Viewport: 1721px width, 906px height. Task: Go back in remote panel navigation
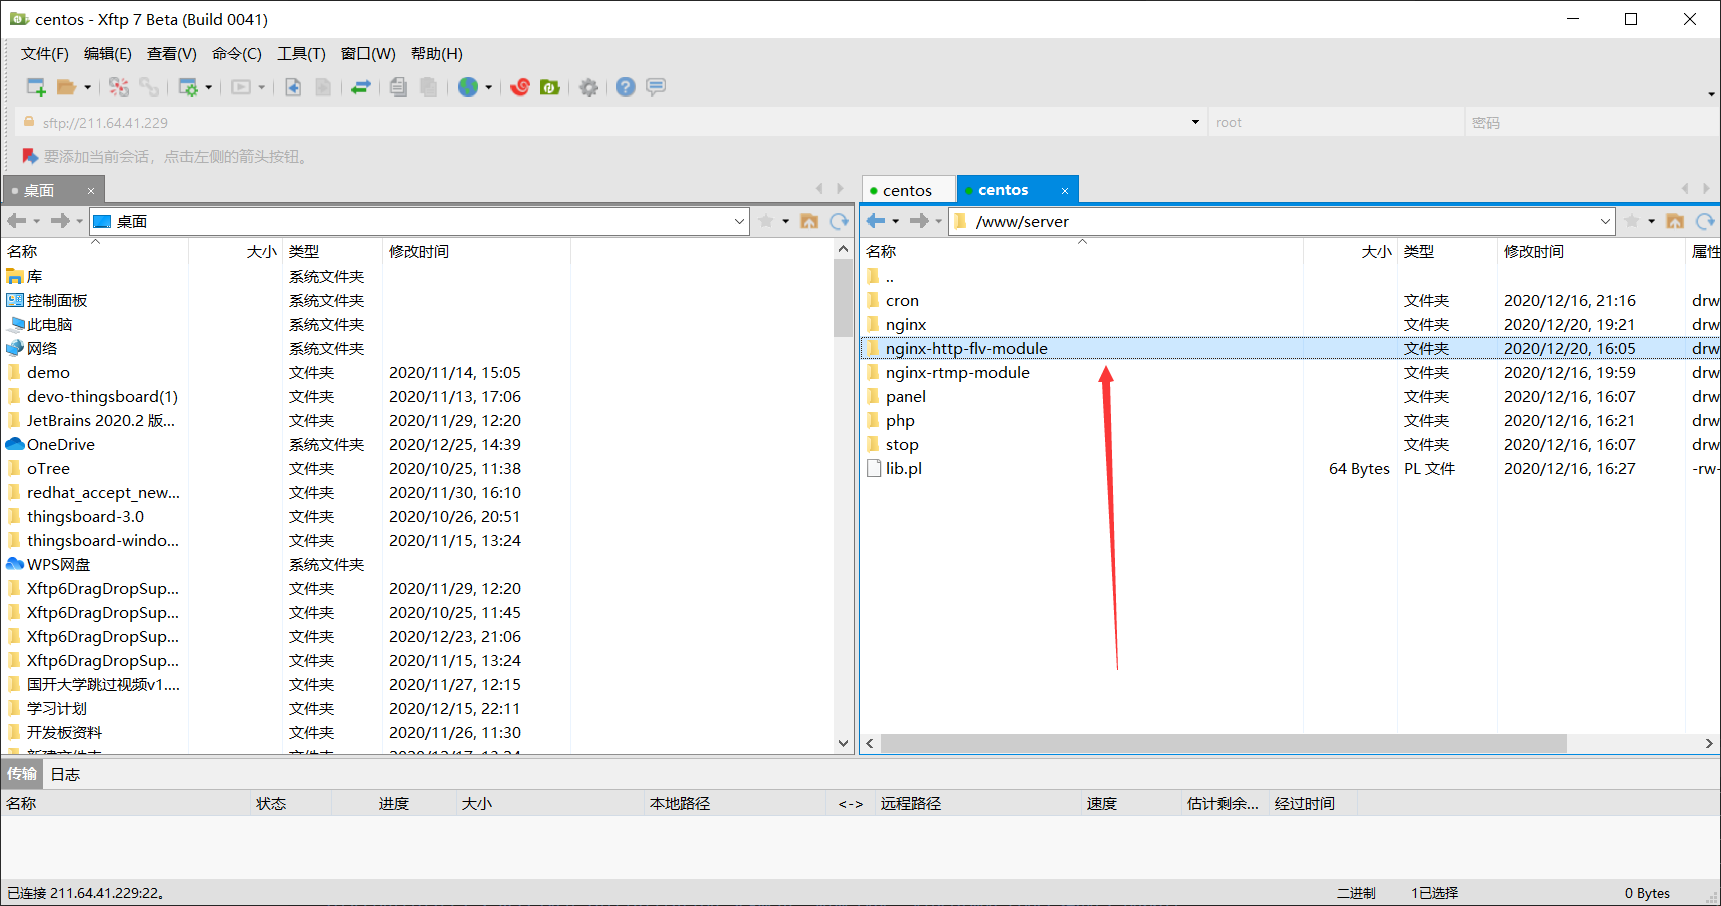click(x=877, y=221)
